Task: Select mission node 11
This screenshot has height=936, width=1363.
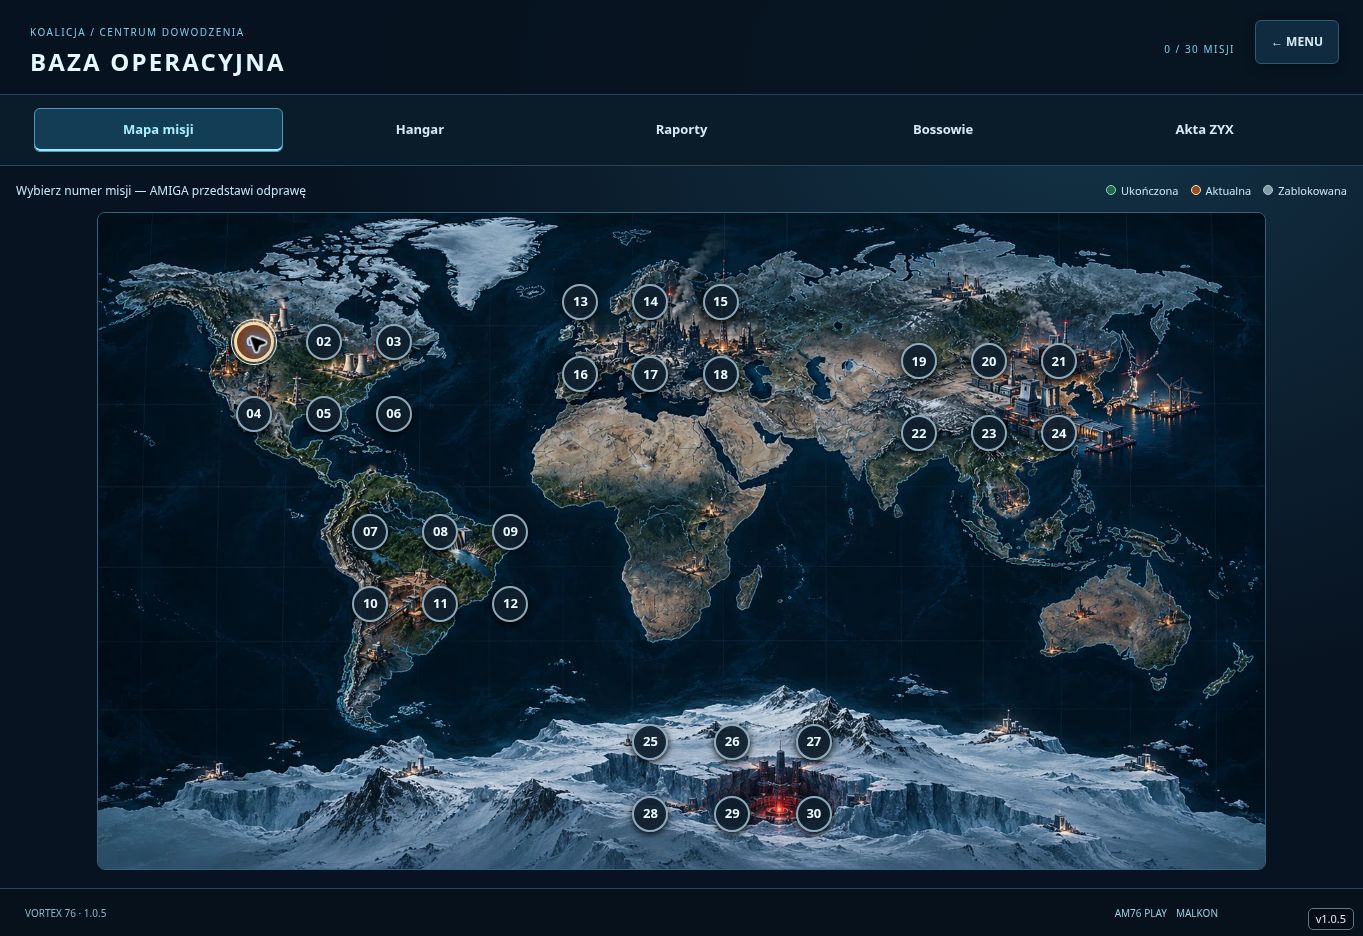Action: coord(440,604)
